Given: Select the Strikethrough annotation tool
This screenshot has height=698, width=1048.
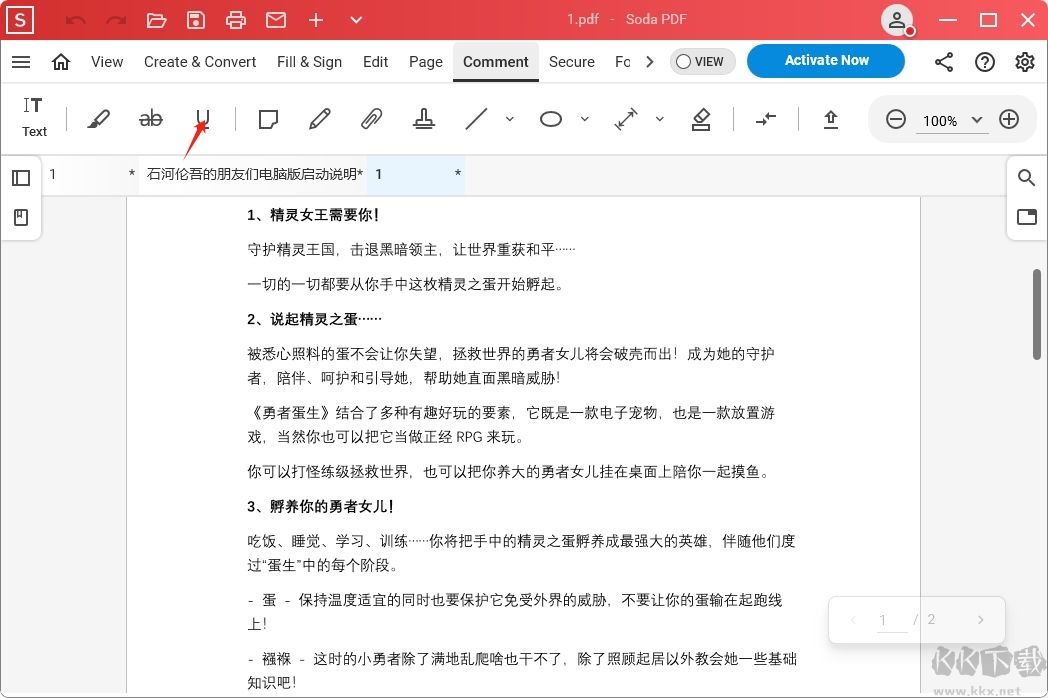Looking at the screenshot, I should (151, 119).
